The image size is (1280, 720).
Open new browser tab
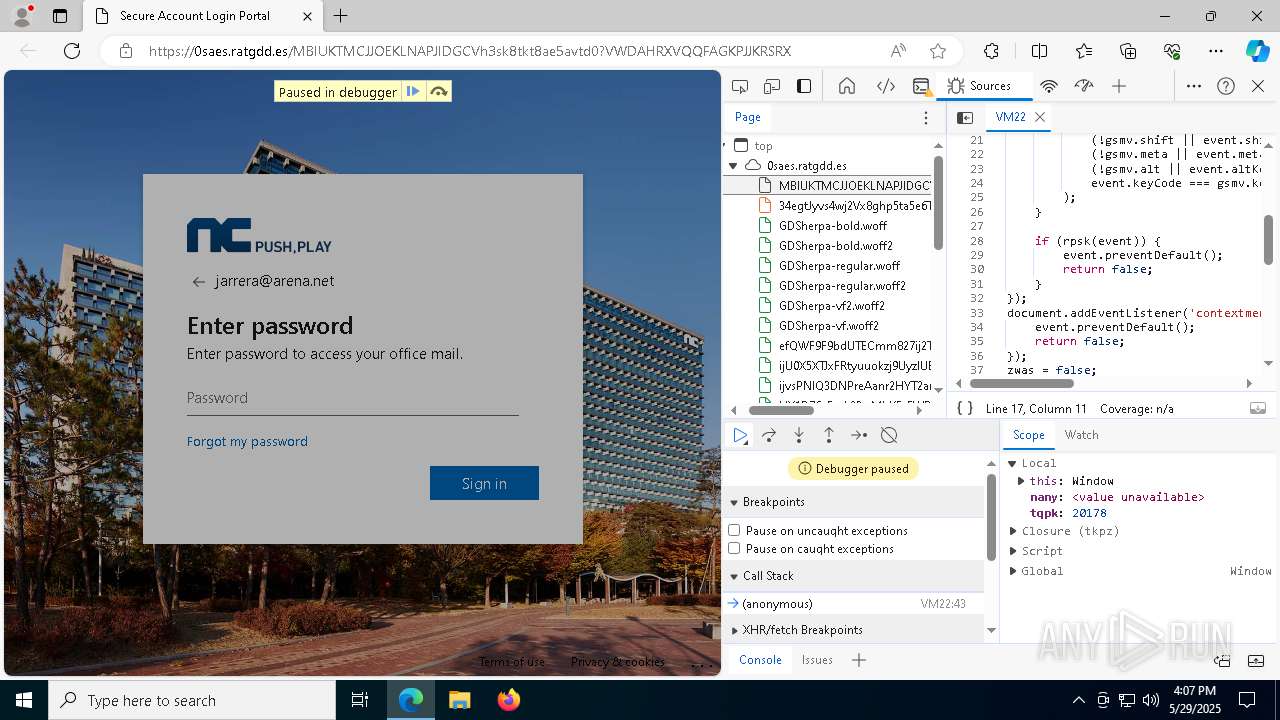pos(341,16)
